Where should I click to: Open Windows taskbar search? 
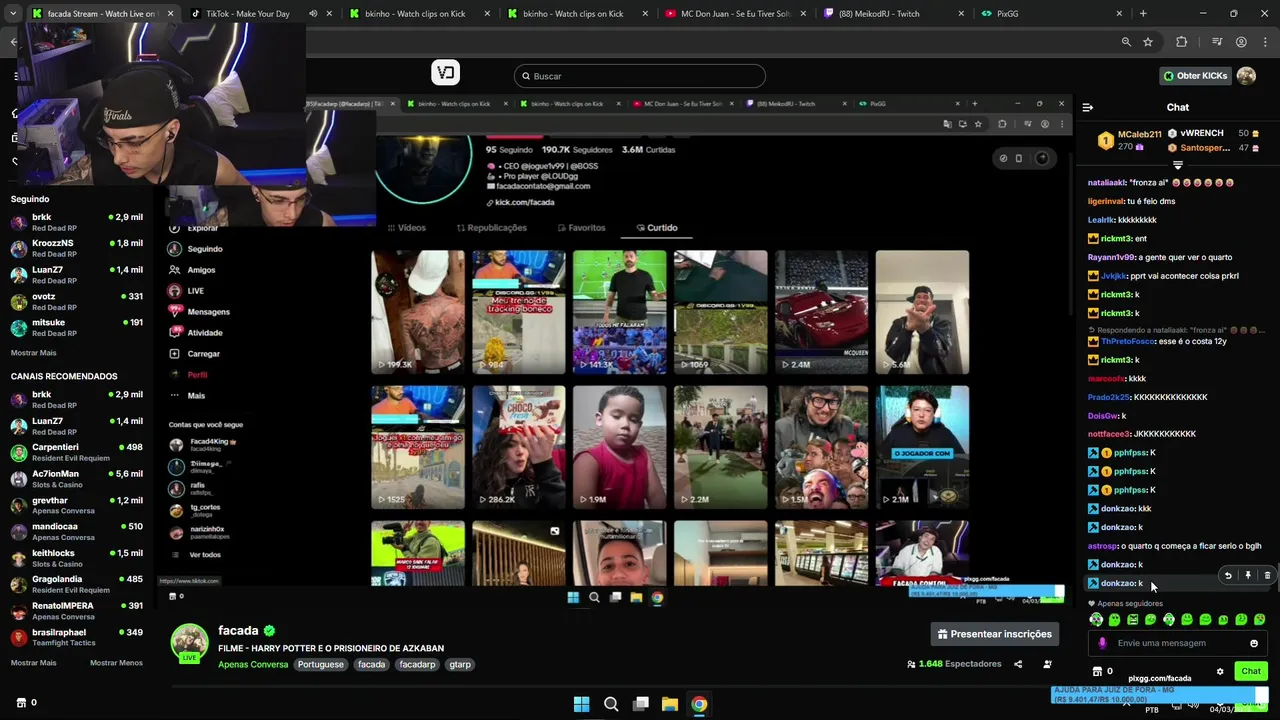pyautogui.click(x=611, y=704)
